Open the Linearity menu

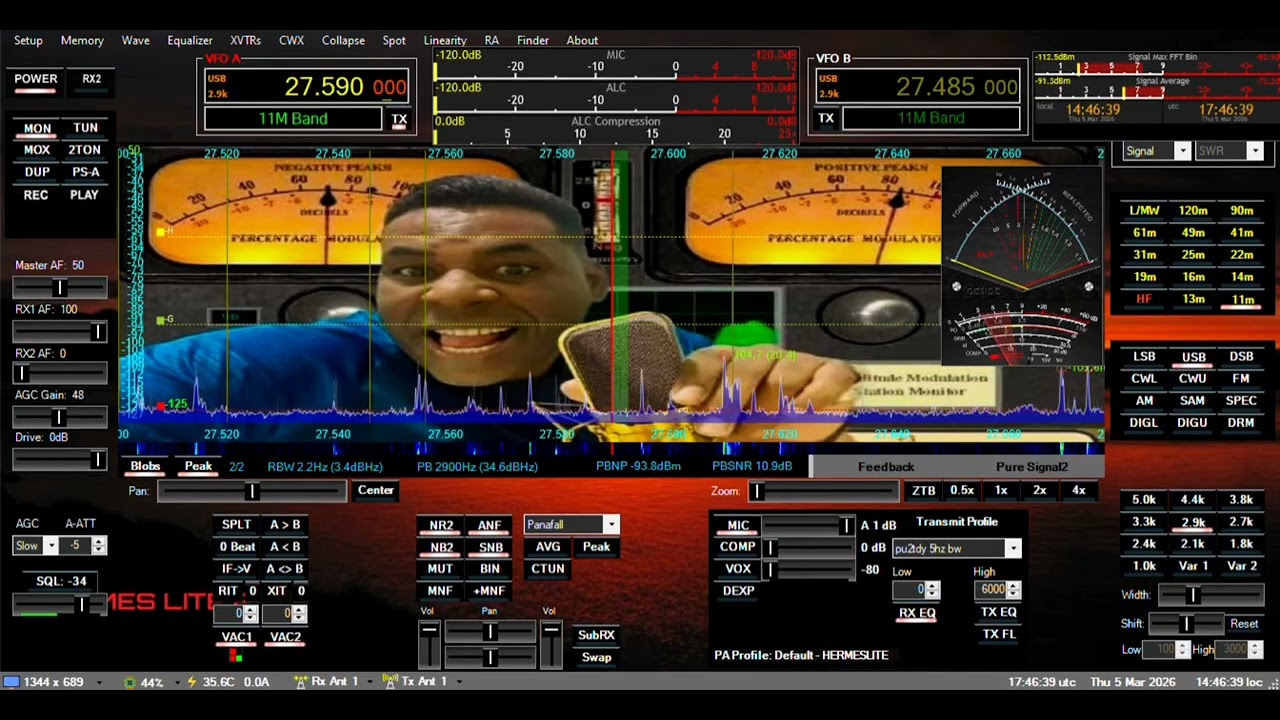445,41
